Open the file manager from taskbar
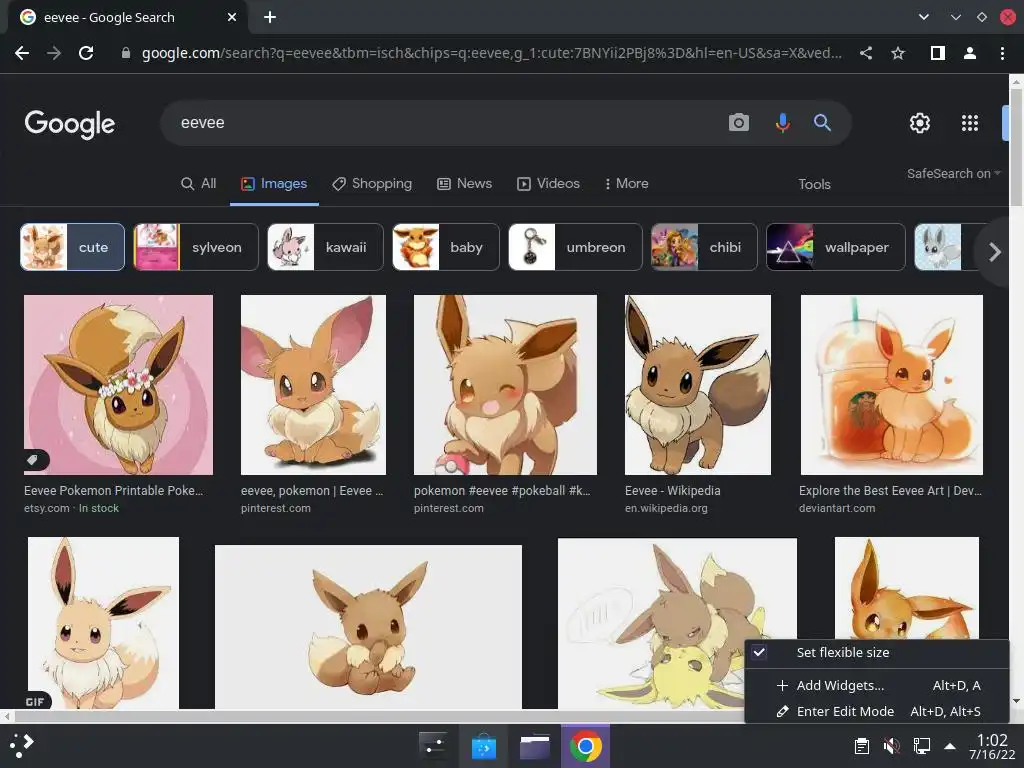The height and width of the screenshot is (768, 1024). point(535,746)
